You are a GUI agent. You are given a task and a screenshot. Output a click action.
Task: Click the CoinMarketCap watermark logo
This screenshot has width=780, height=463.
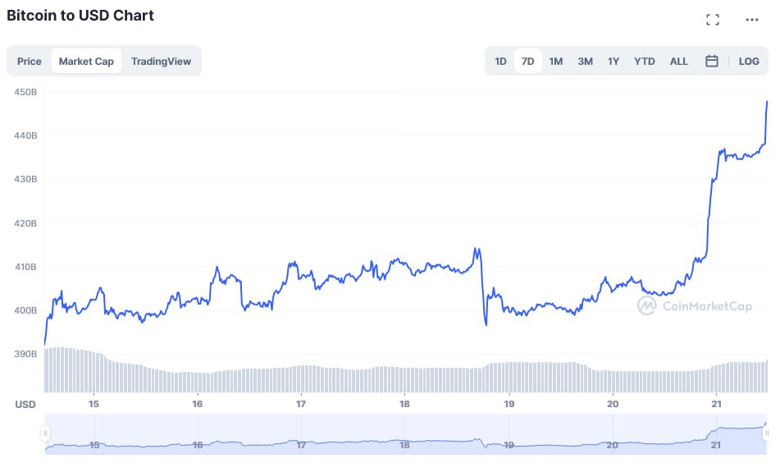[x=694, y=306]
